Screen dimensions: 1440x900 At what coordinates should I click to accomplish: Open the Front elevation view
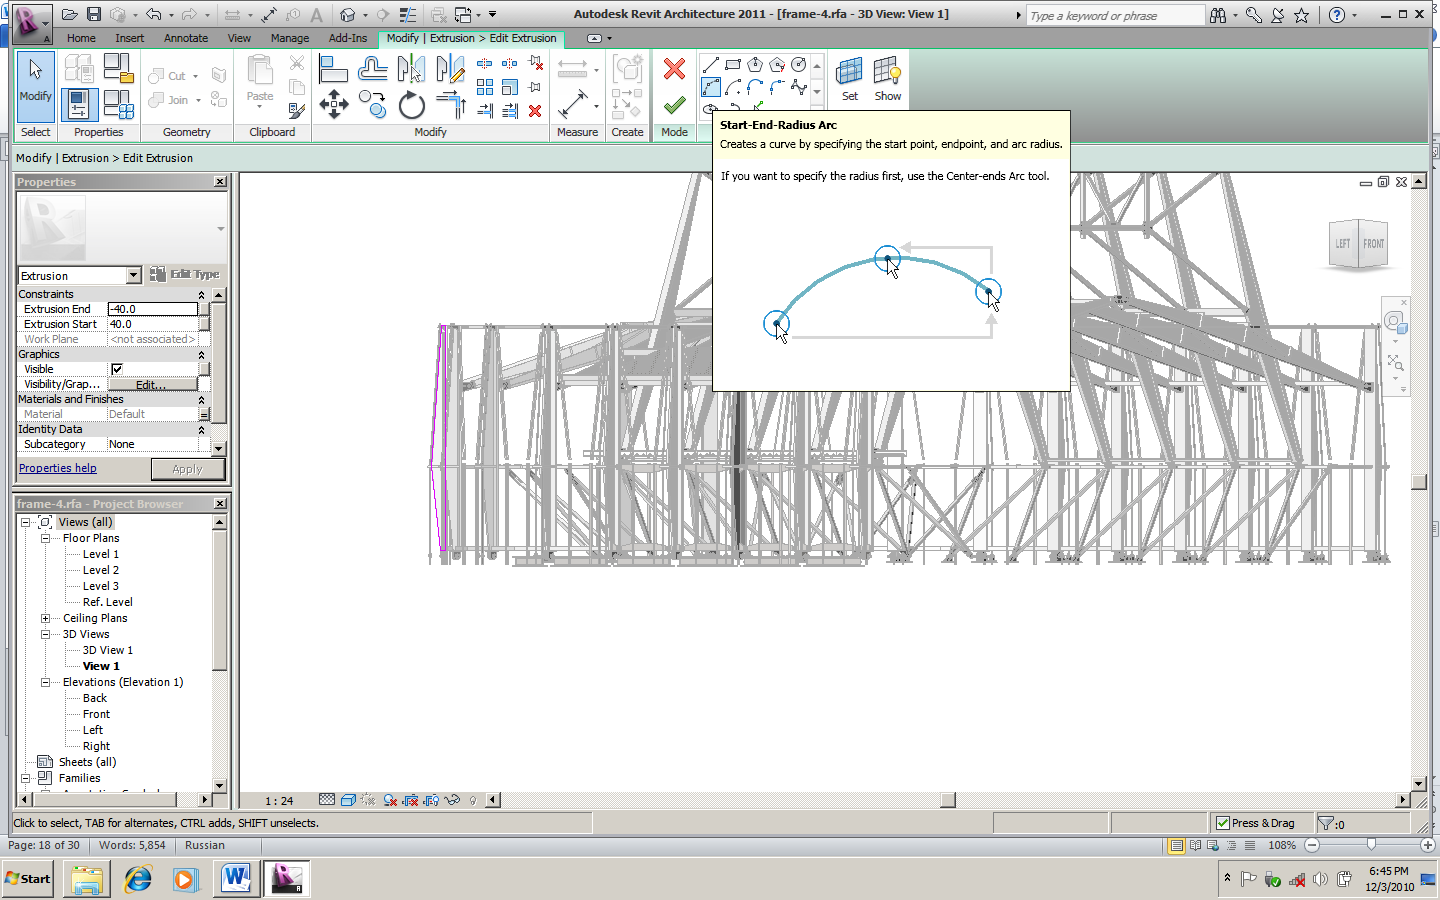96,714
